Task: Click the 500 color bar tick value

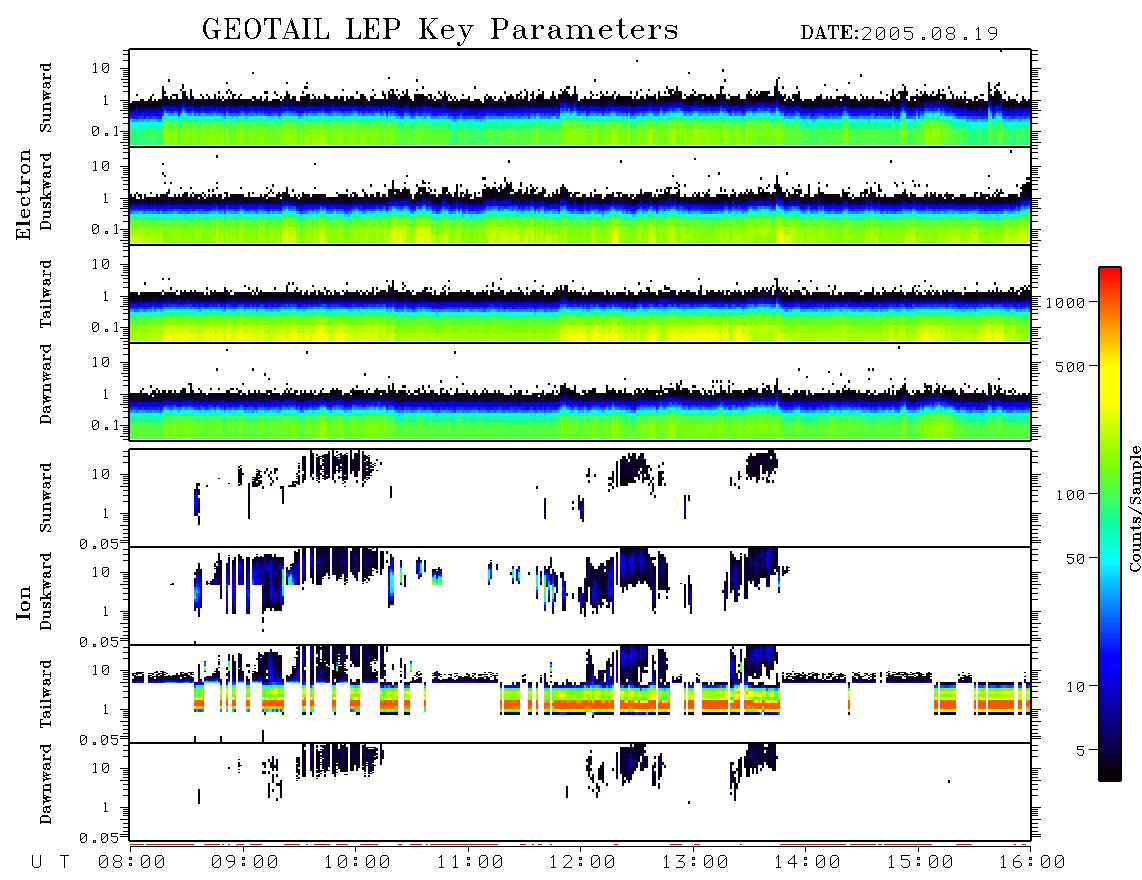Action: [1070, 366]
